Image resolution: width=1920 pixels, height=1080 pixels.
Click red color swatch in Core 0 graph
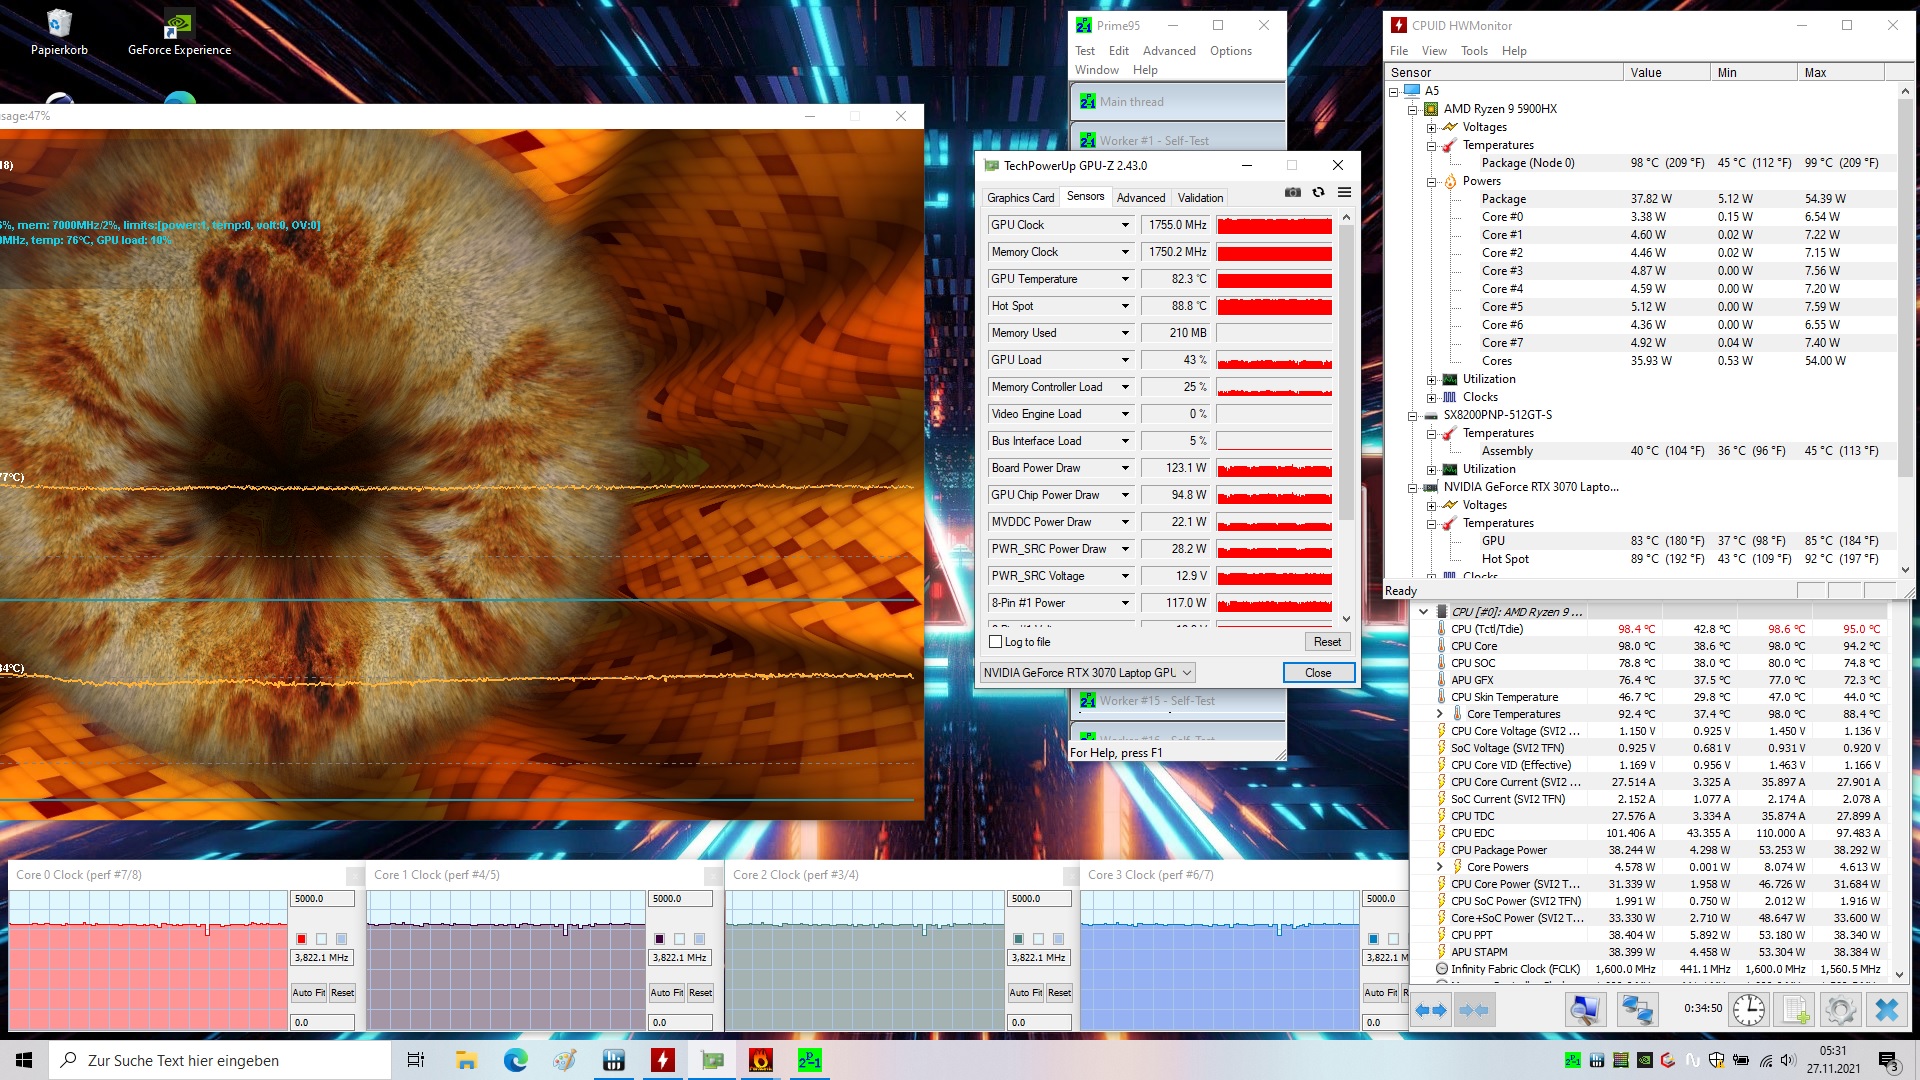[x=301, y=939]
